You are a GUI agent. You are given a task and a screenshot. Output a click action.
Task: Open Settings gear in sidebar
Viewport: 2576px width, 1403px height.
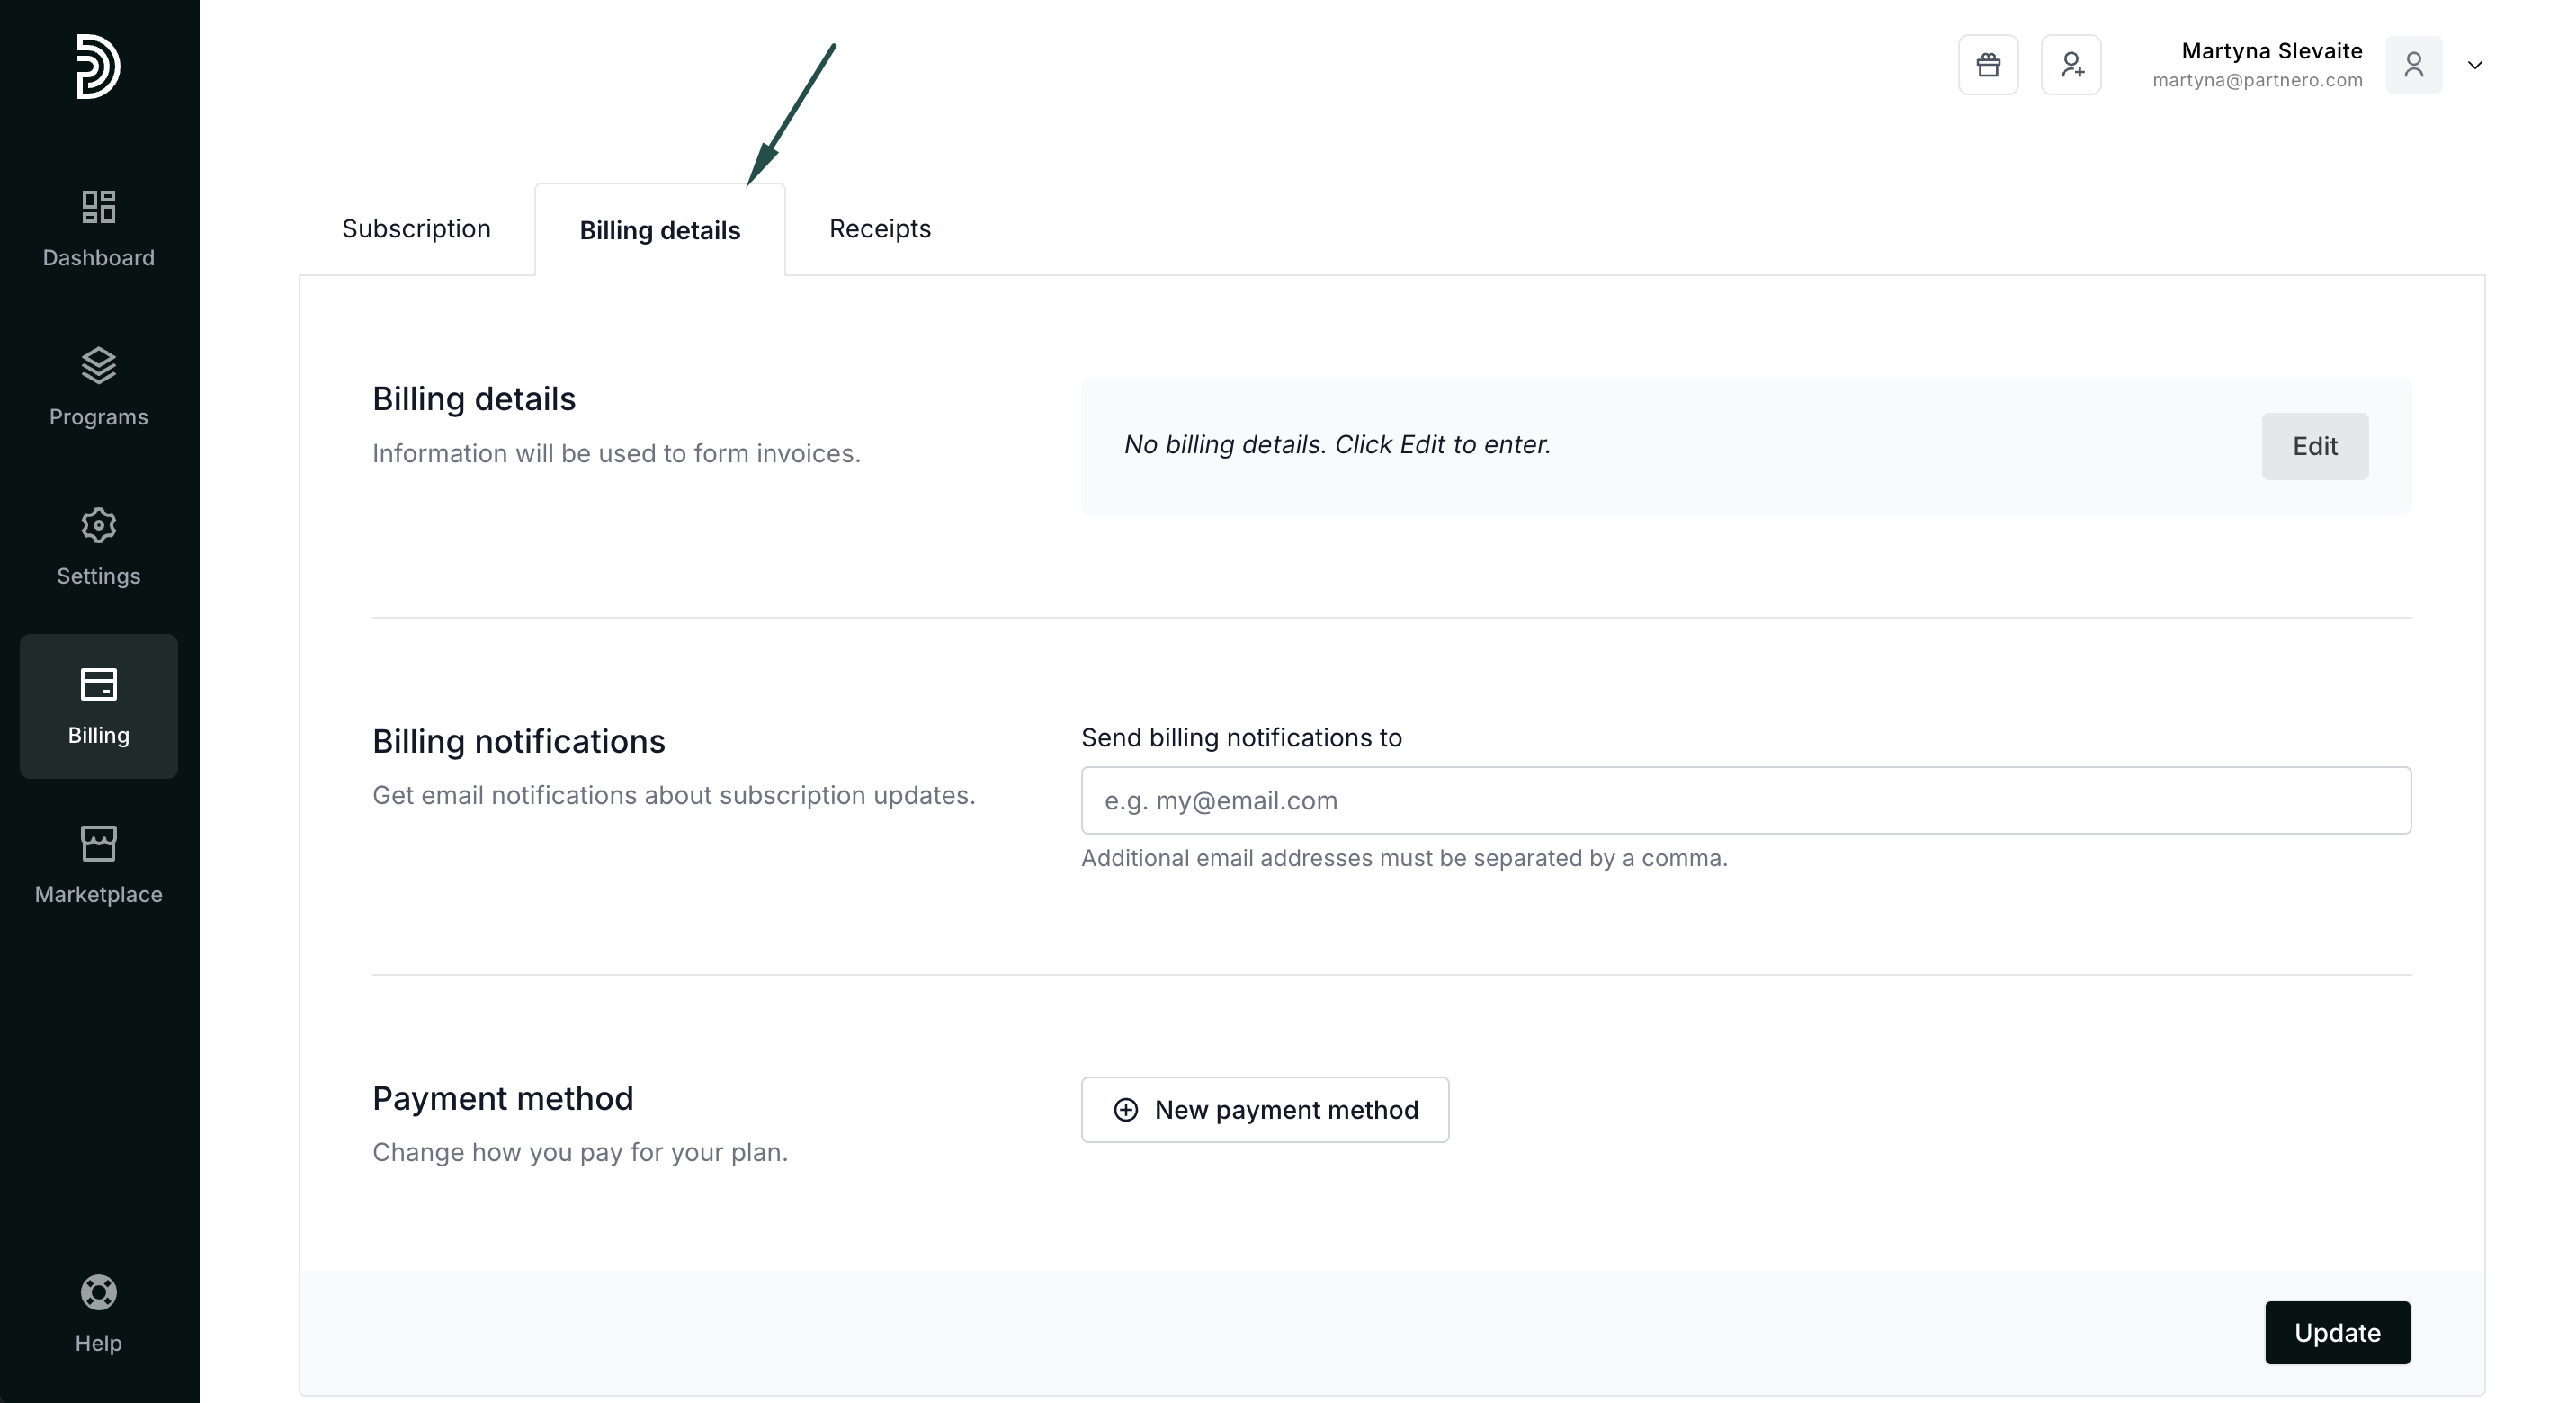pyautogui.click(x=98, y=526)
